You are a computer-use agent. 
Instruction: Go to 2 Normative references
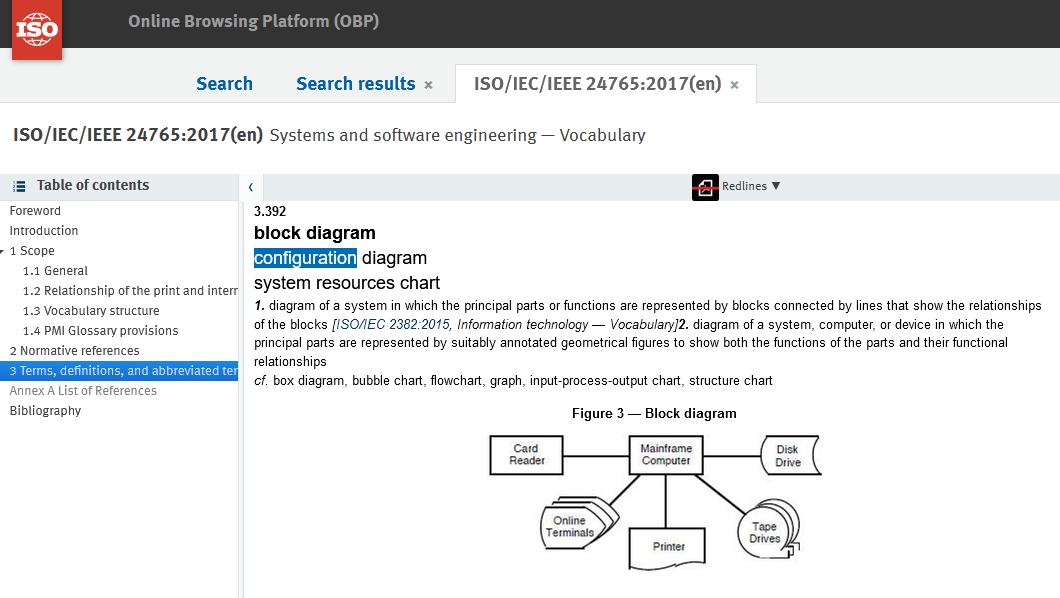[x=74, y=351]
